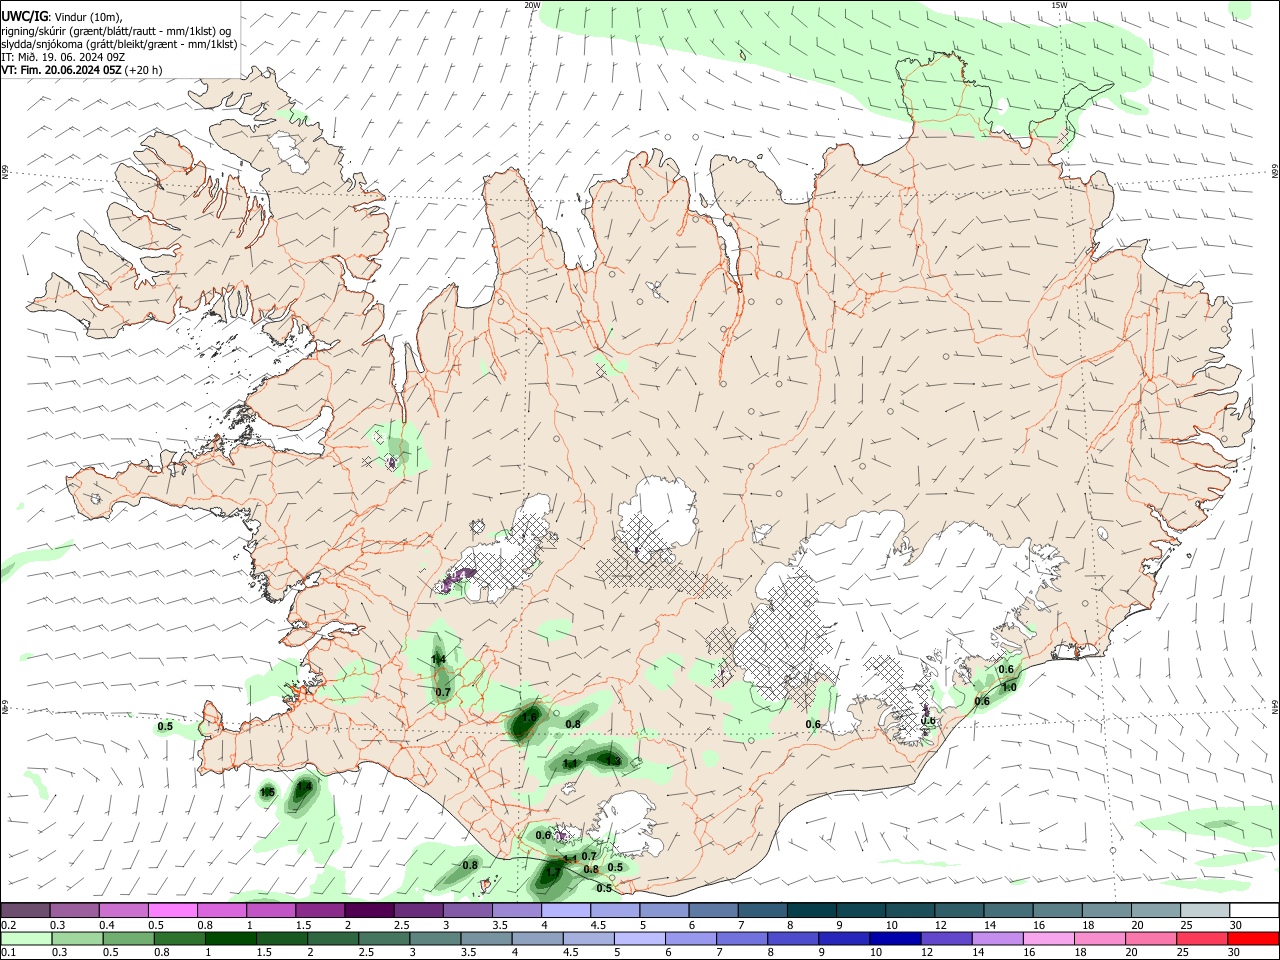The height and width of the screenshot is (960, 1280).
Task: Click the 'slydda/snjókoma (grátt/bleikt/grænt' header line
Action: coord(119,44)
